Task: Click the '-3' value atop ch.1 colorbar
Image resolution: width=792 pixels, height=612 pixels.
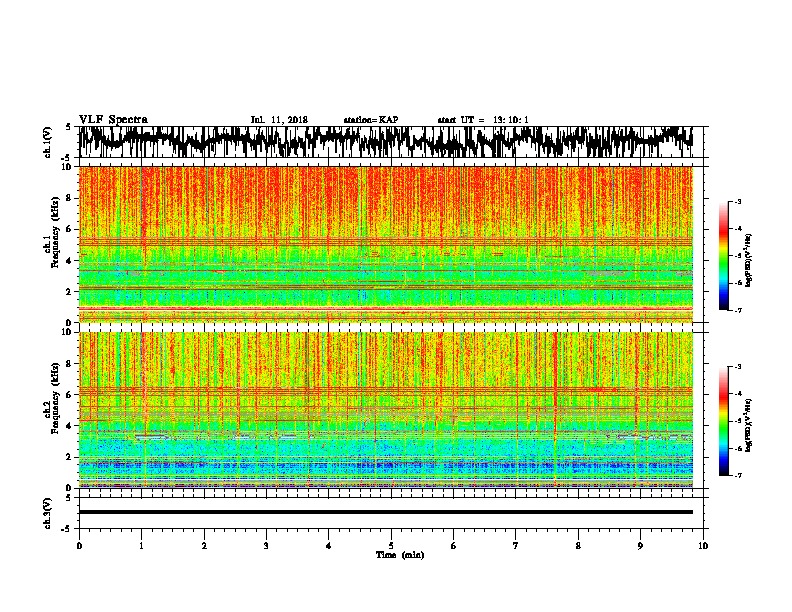Action: pos(737,202)
